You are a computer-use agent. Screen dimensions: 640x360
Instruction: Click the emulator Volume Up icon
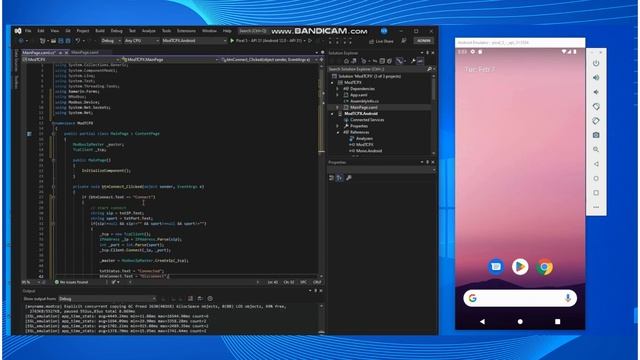pos(596,78)
